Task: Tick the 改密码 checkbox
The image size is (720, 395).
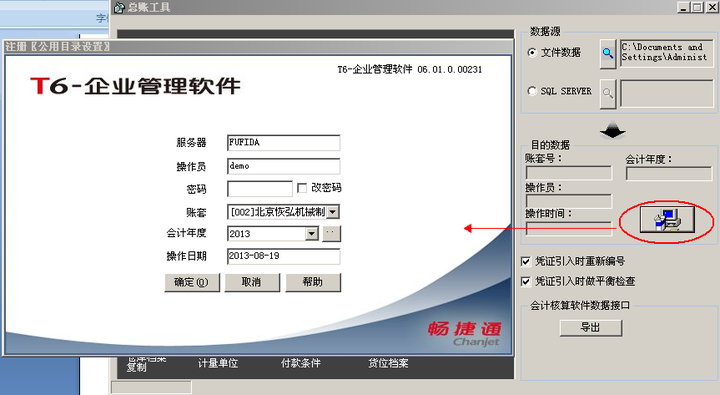Action: coord(302,188)
